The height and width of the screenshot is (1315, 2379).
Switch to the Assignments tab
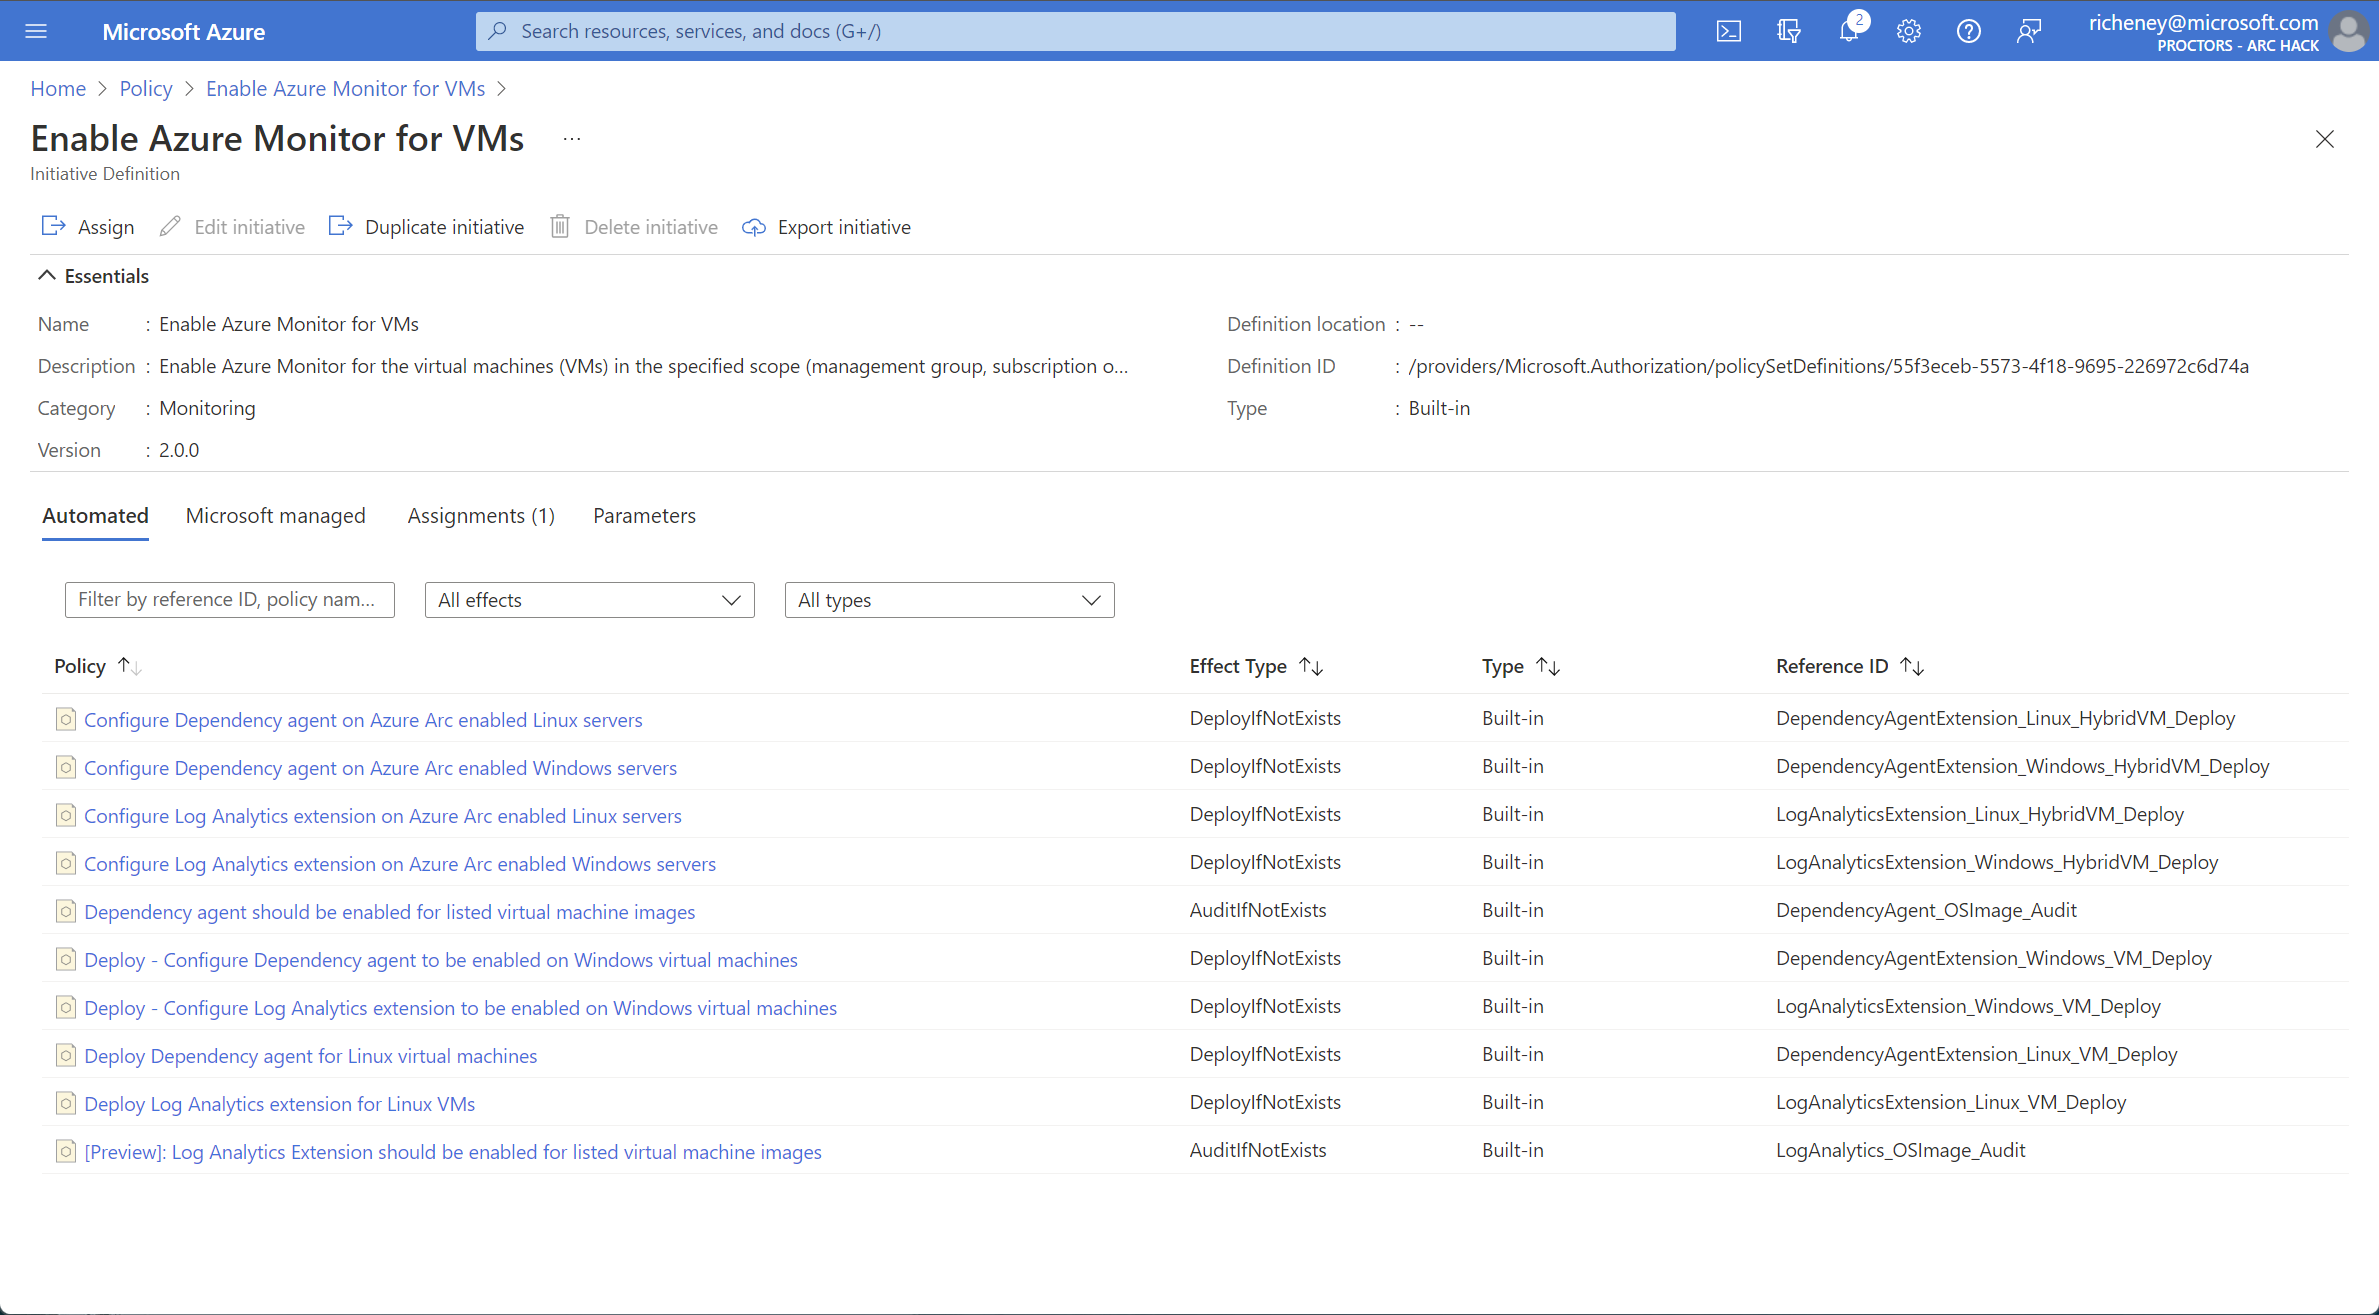481,515
